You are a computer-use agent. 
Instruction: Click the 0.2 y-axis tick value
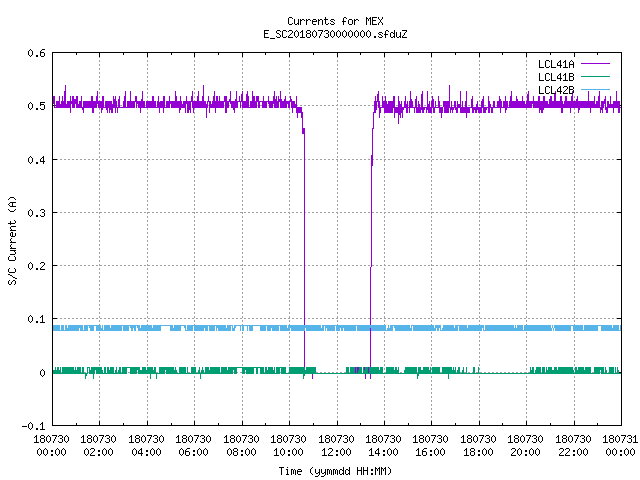(36, 266)
